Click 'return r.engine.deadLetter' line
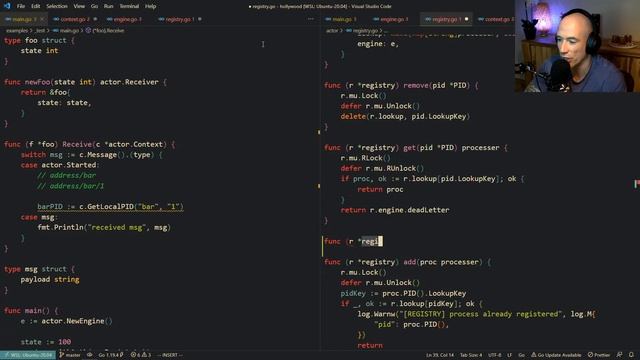 [x=395, y=210]
